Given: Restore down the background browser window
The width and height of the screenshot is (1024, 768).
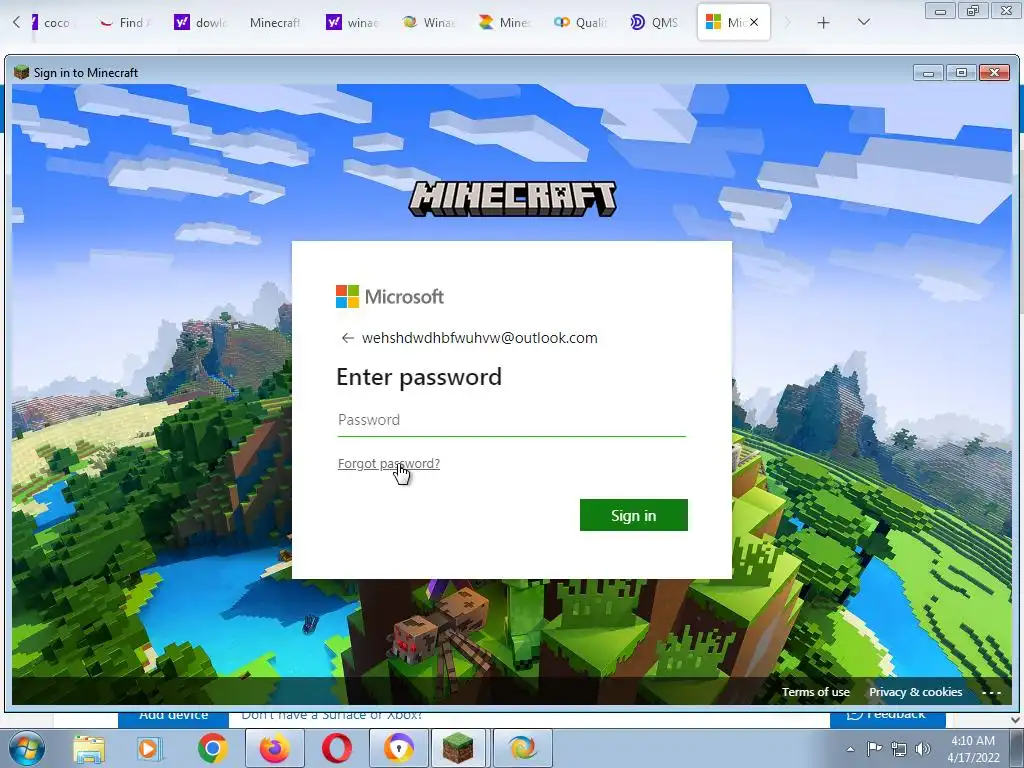Looking at the screenshot, I should pos(973,10).
